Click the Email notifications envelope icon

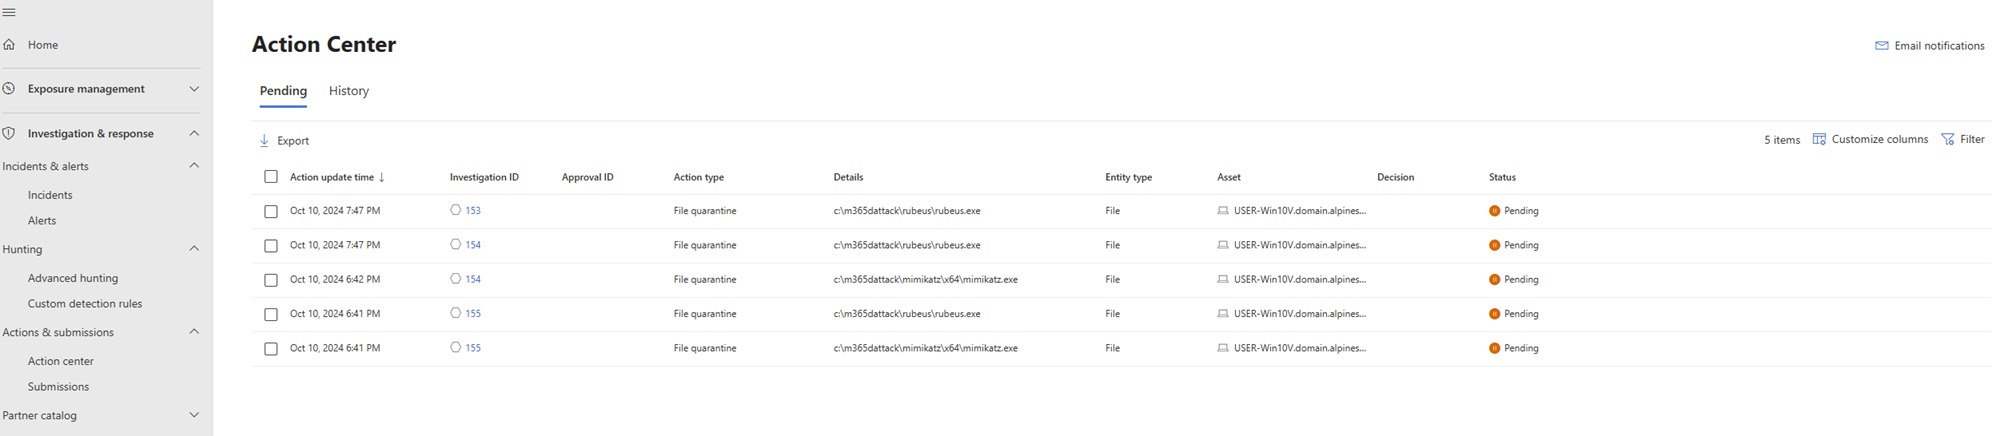(x=1881, y=46)
